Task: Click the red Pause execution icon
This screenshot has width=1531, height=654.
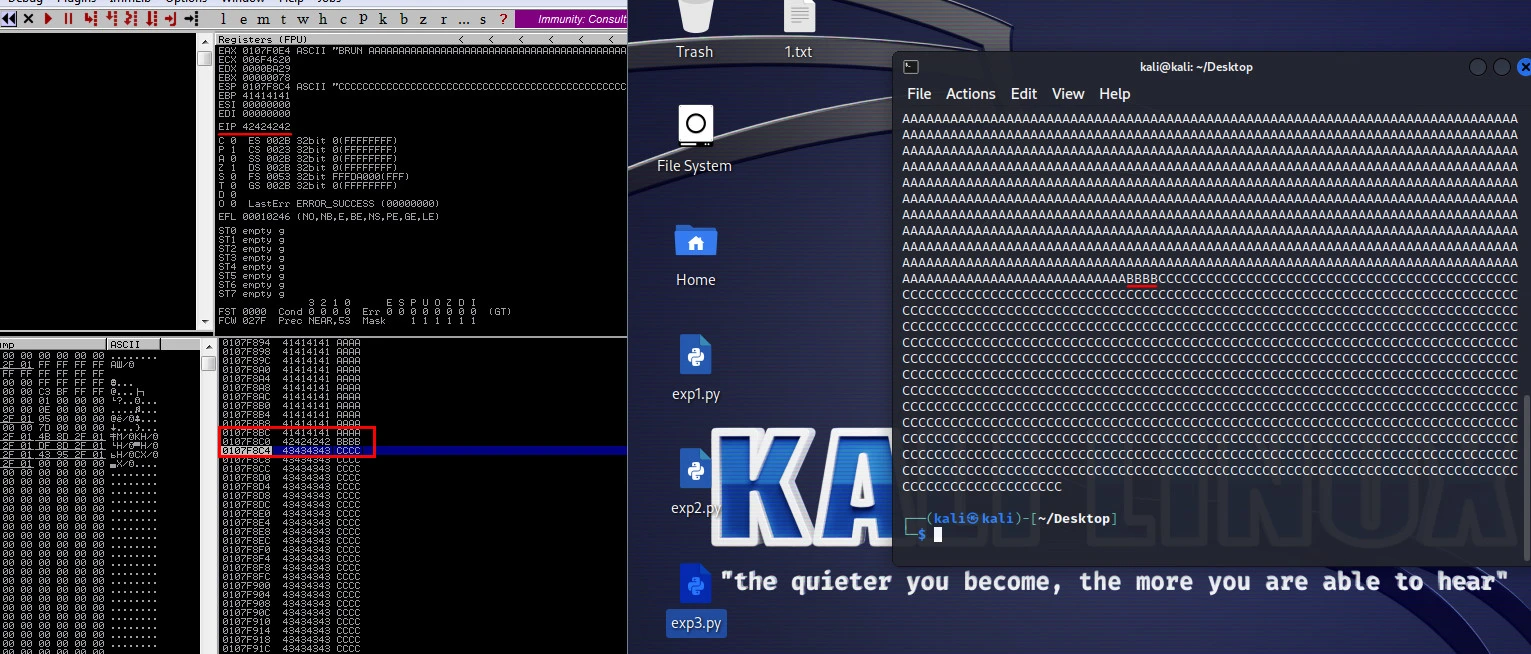Action: coord(68,18)
